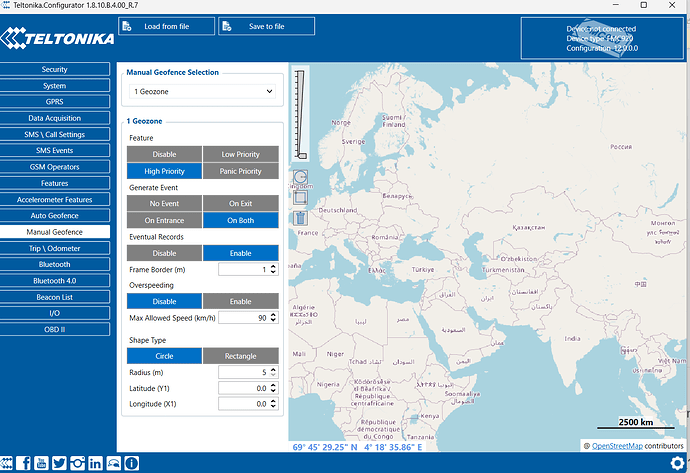
Task: Open the I/O section
Action: click(x=55, y=313)
